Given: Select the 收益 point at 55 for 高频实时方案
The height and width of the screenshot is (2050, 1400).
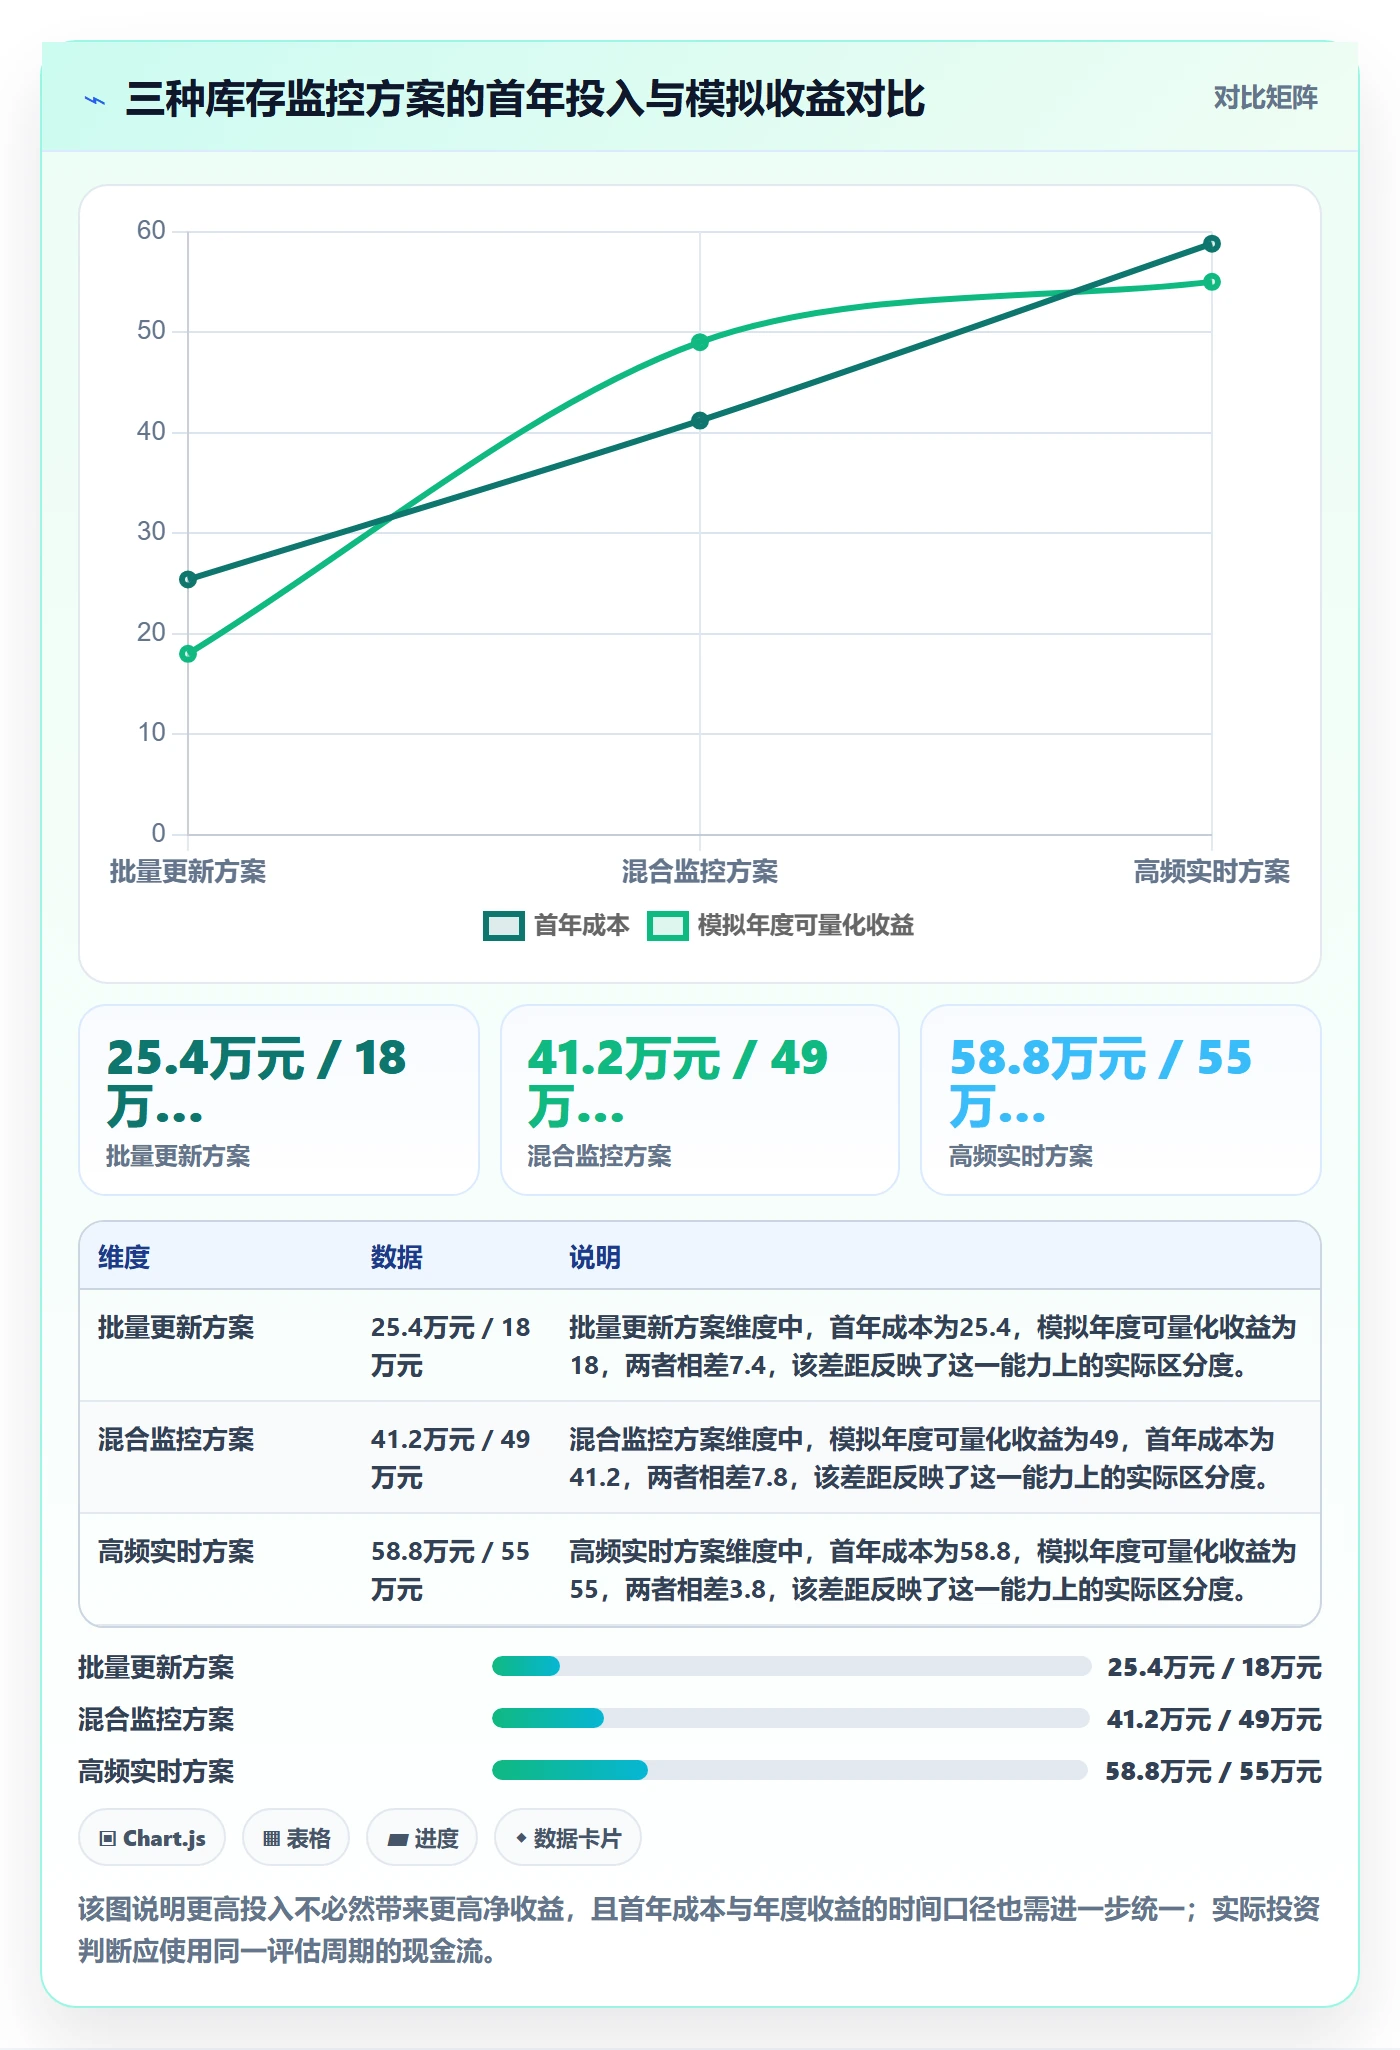Looking at the screenshot, I should tap(1212, 282).
